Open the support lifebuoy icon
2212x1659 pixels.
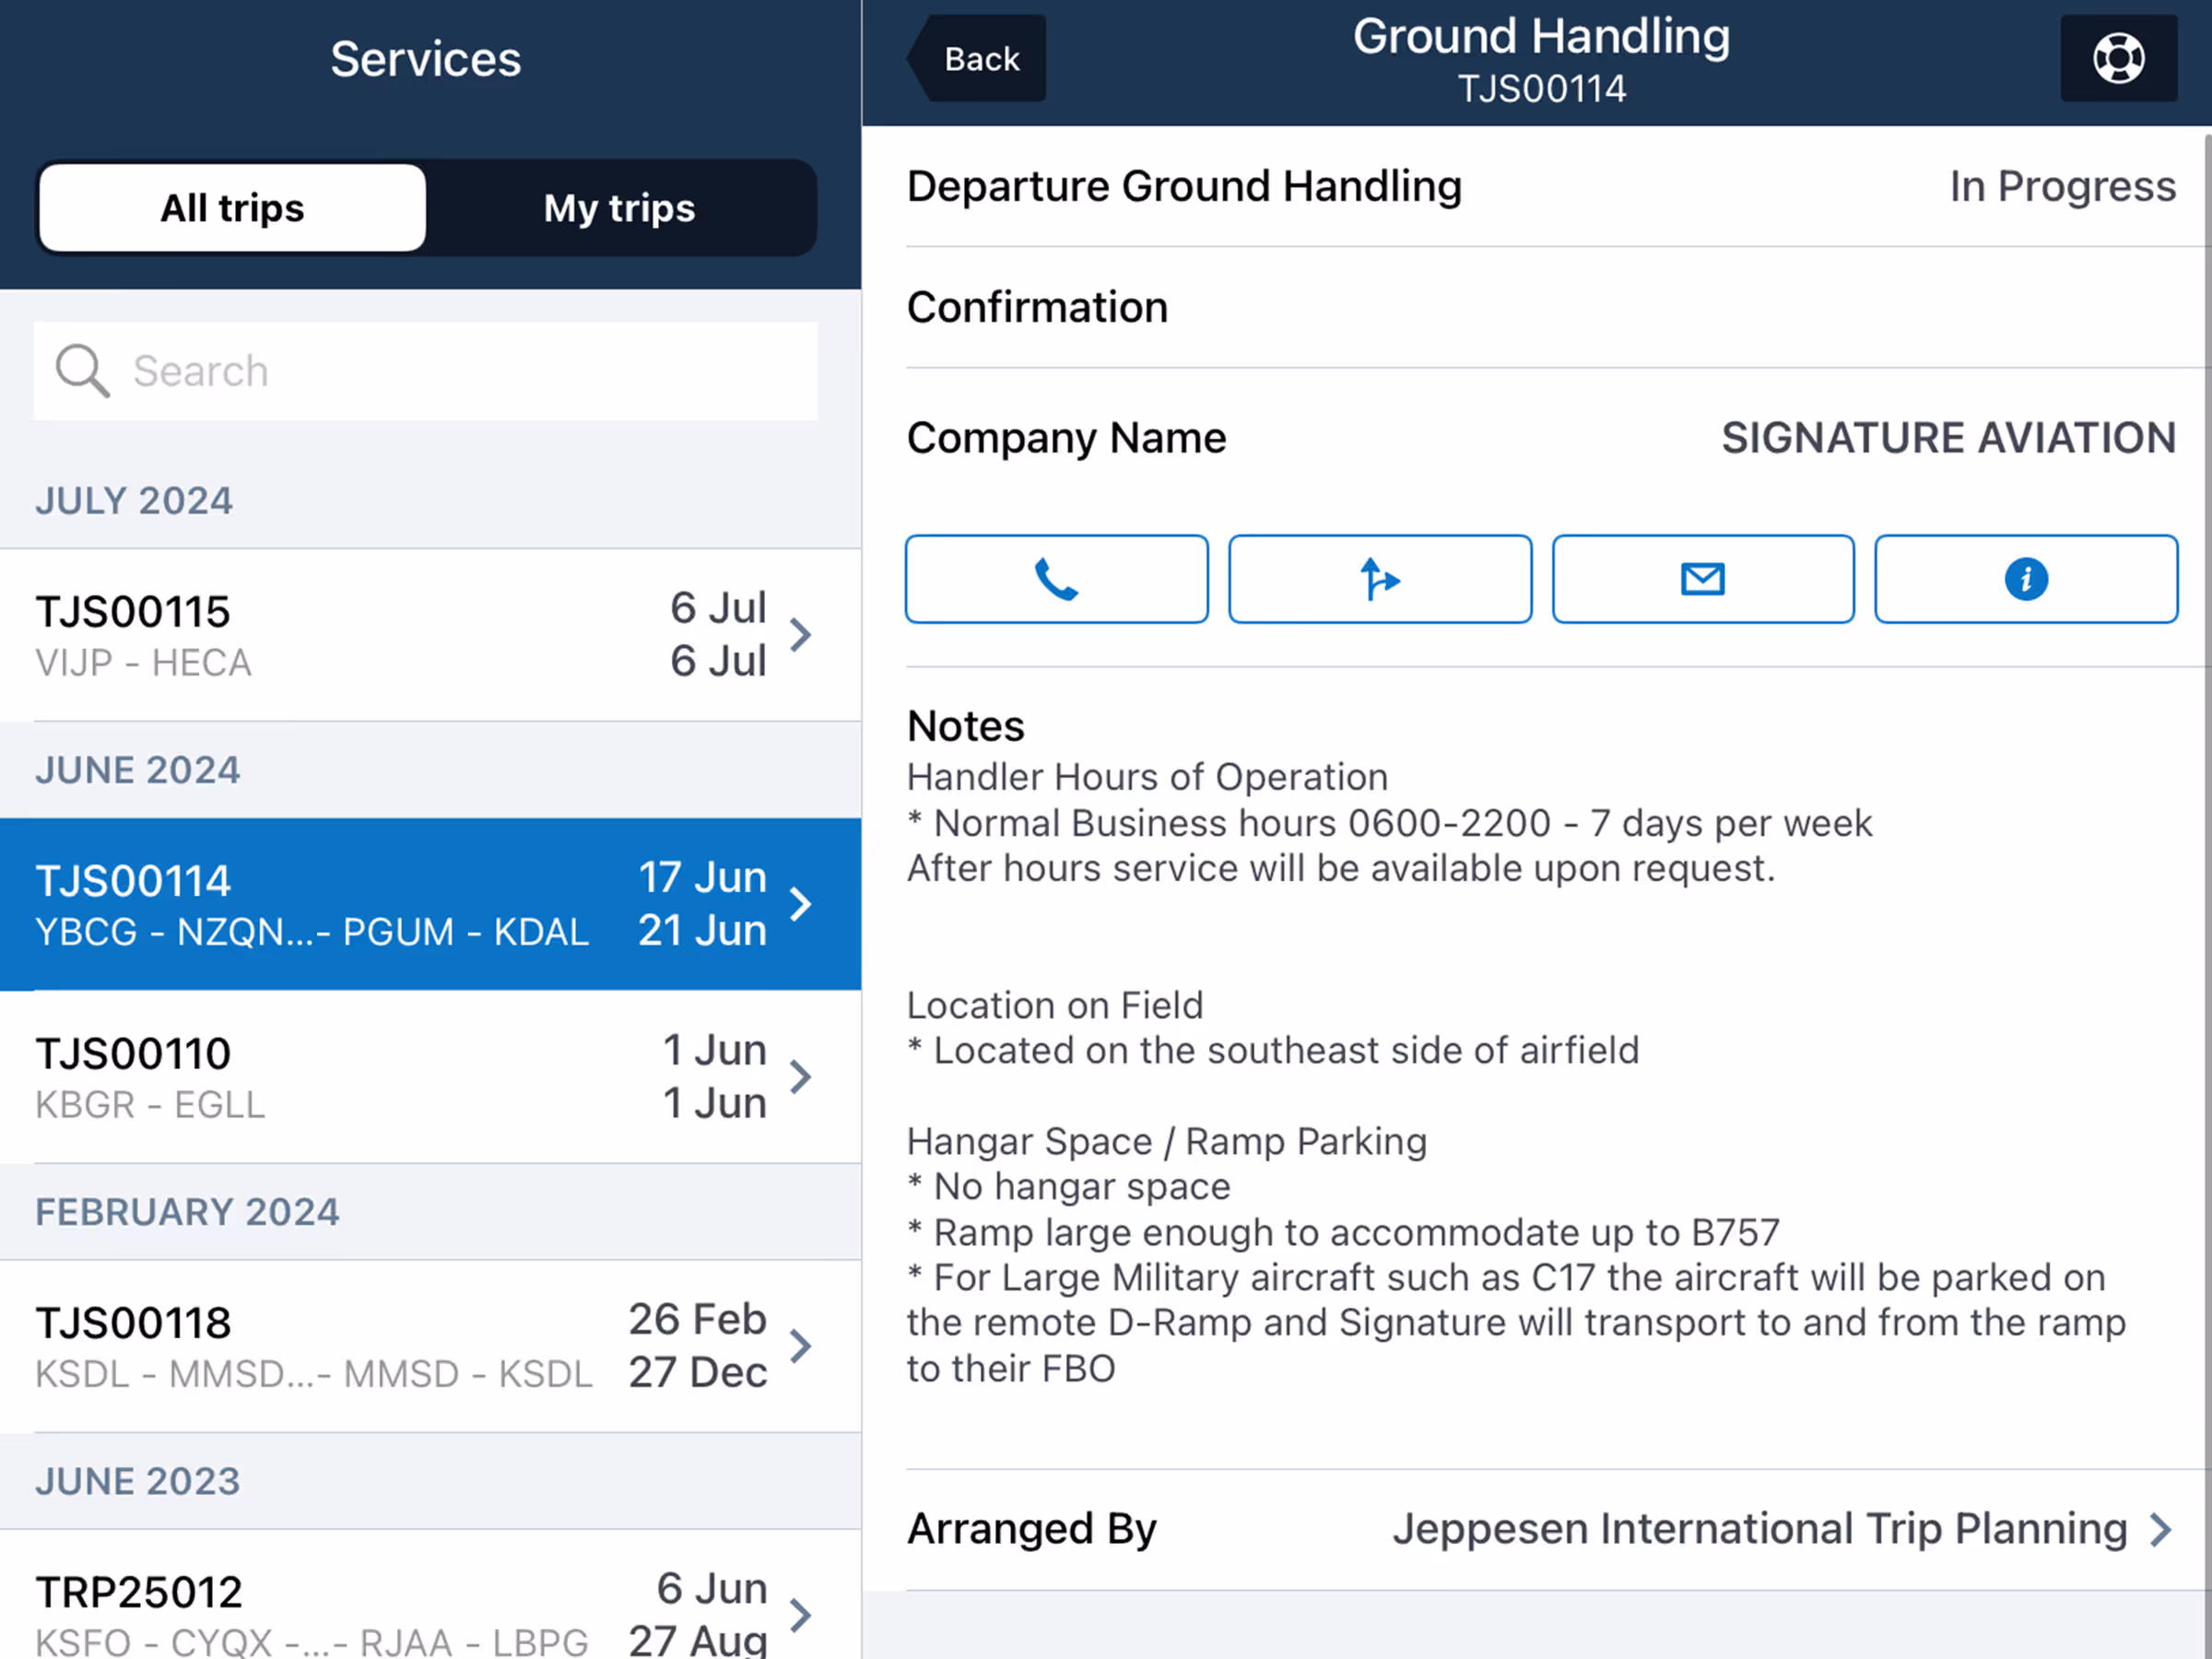coord(2118,58)
